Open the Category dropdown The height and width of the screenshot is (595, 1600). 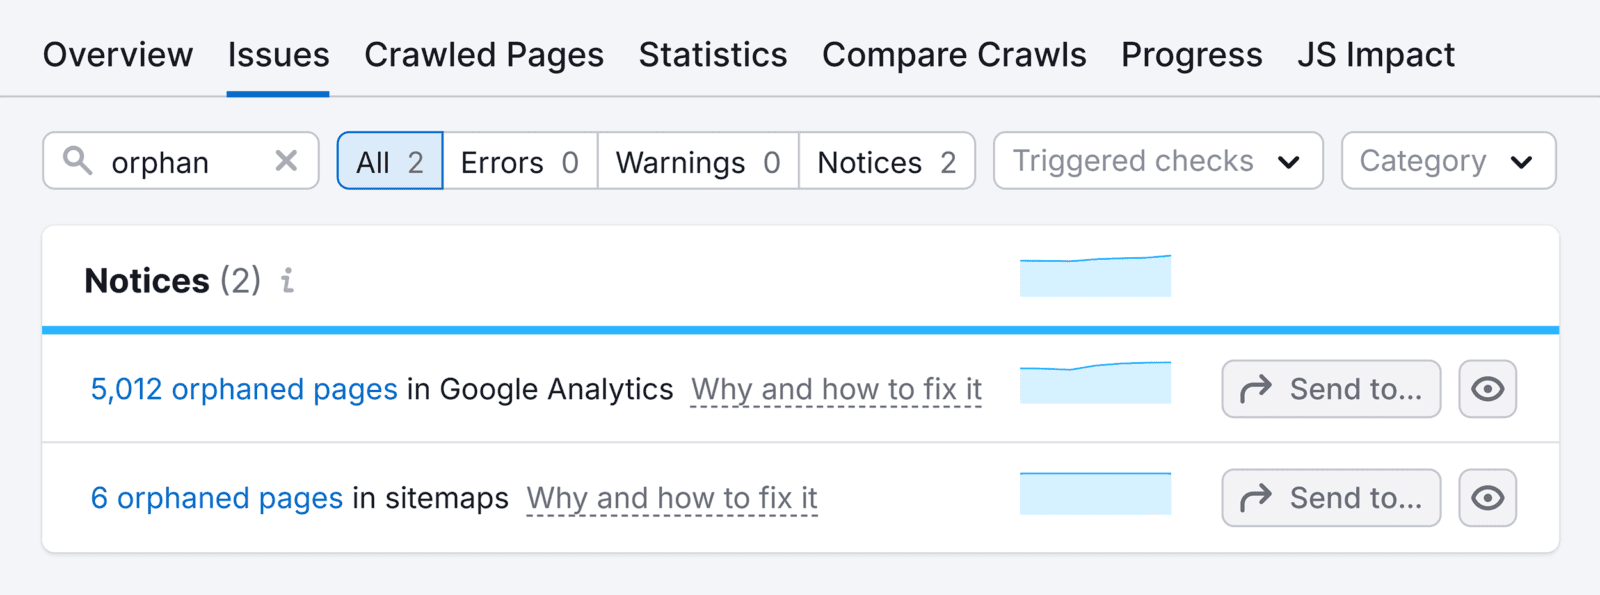click(1448, 161)
